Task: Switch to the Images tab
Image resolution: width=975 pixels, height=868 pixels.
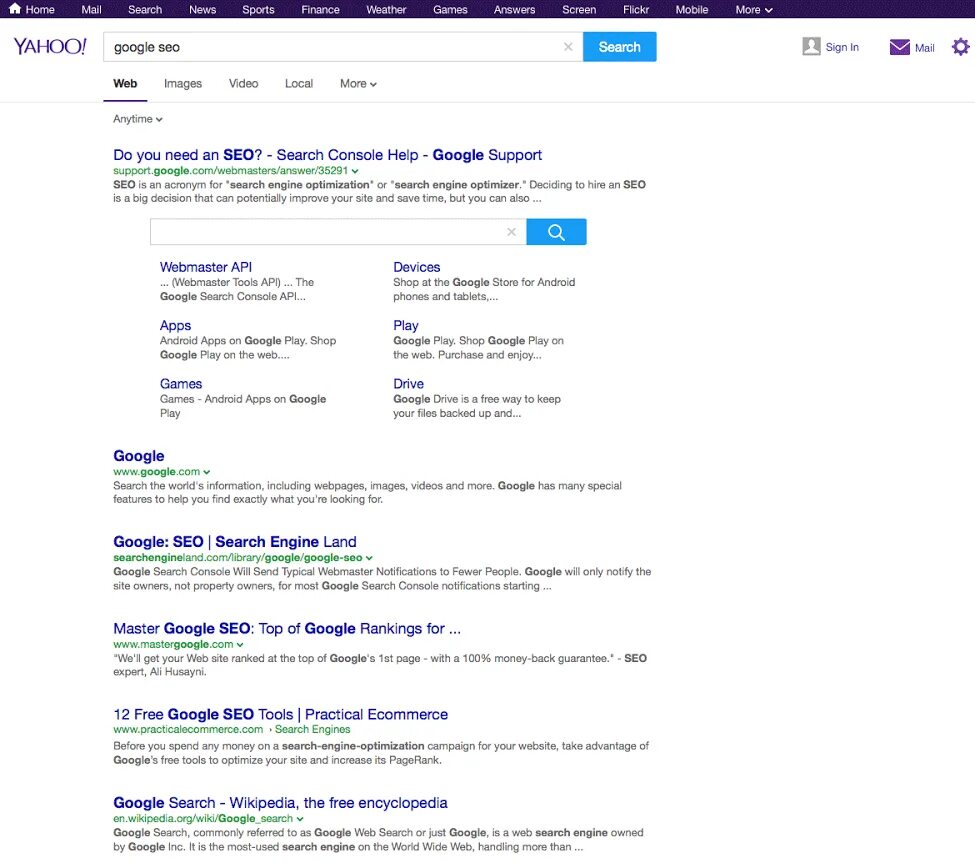Action: pyautogui.click(x=183, y=83)
